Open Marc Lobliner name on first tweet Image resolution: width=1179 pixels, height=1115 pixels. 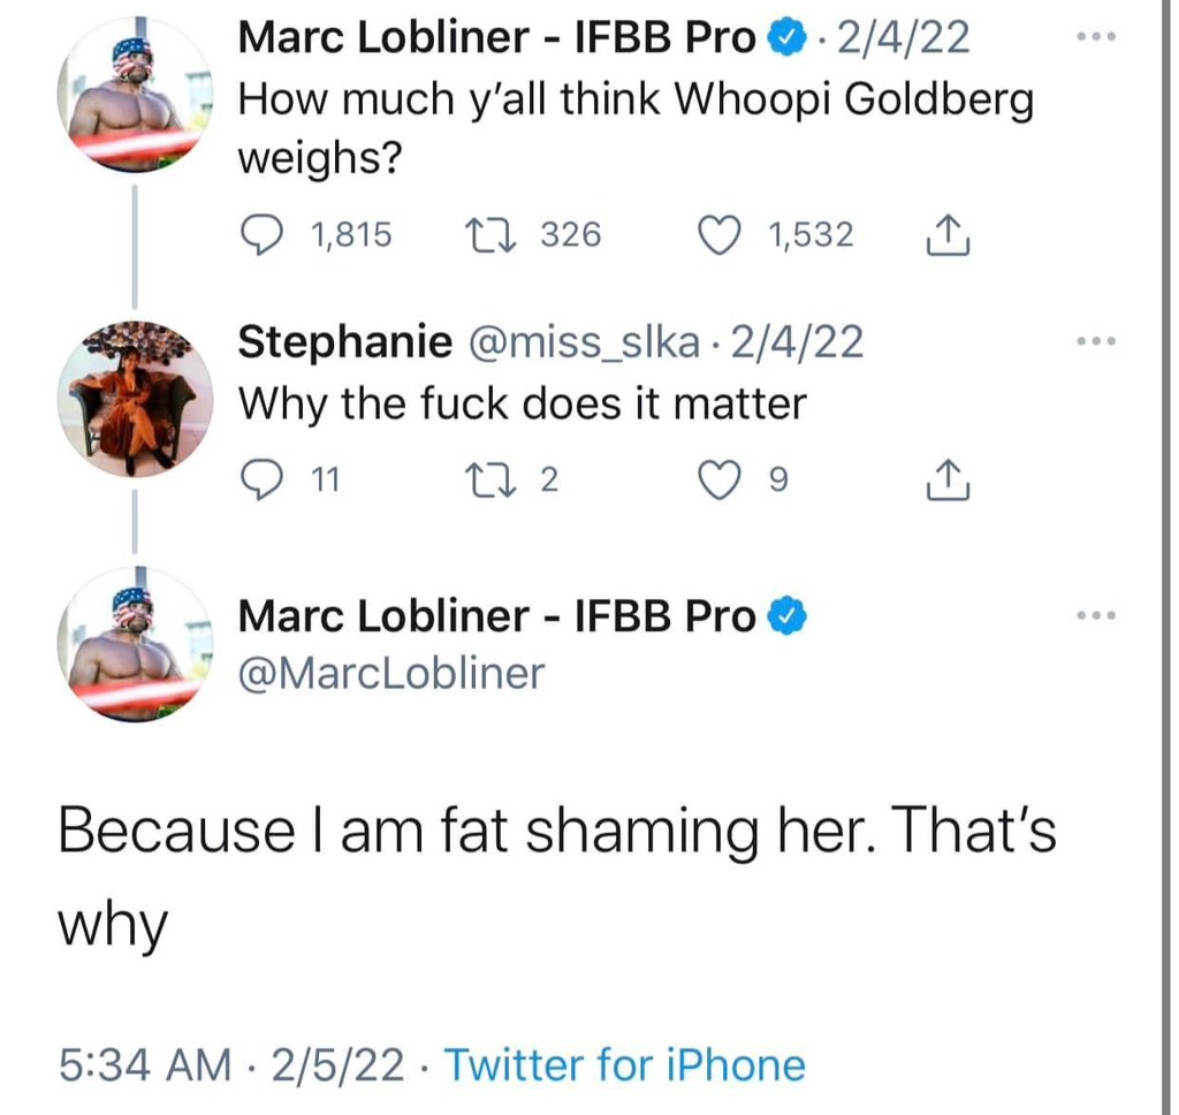coord(497,37)
